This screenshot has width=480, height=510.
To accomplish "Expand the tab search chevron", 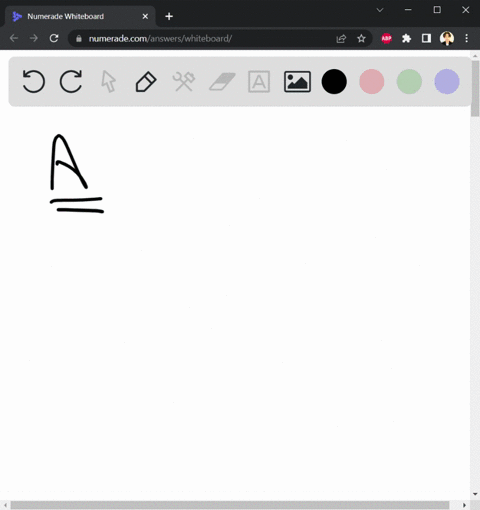I will [x=380, y=10].
